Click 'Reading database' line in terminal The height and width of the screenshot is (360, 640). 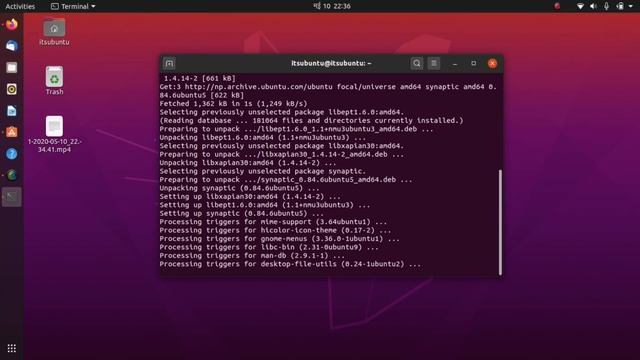coord(311,121)
